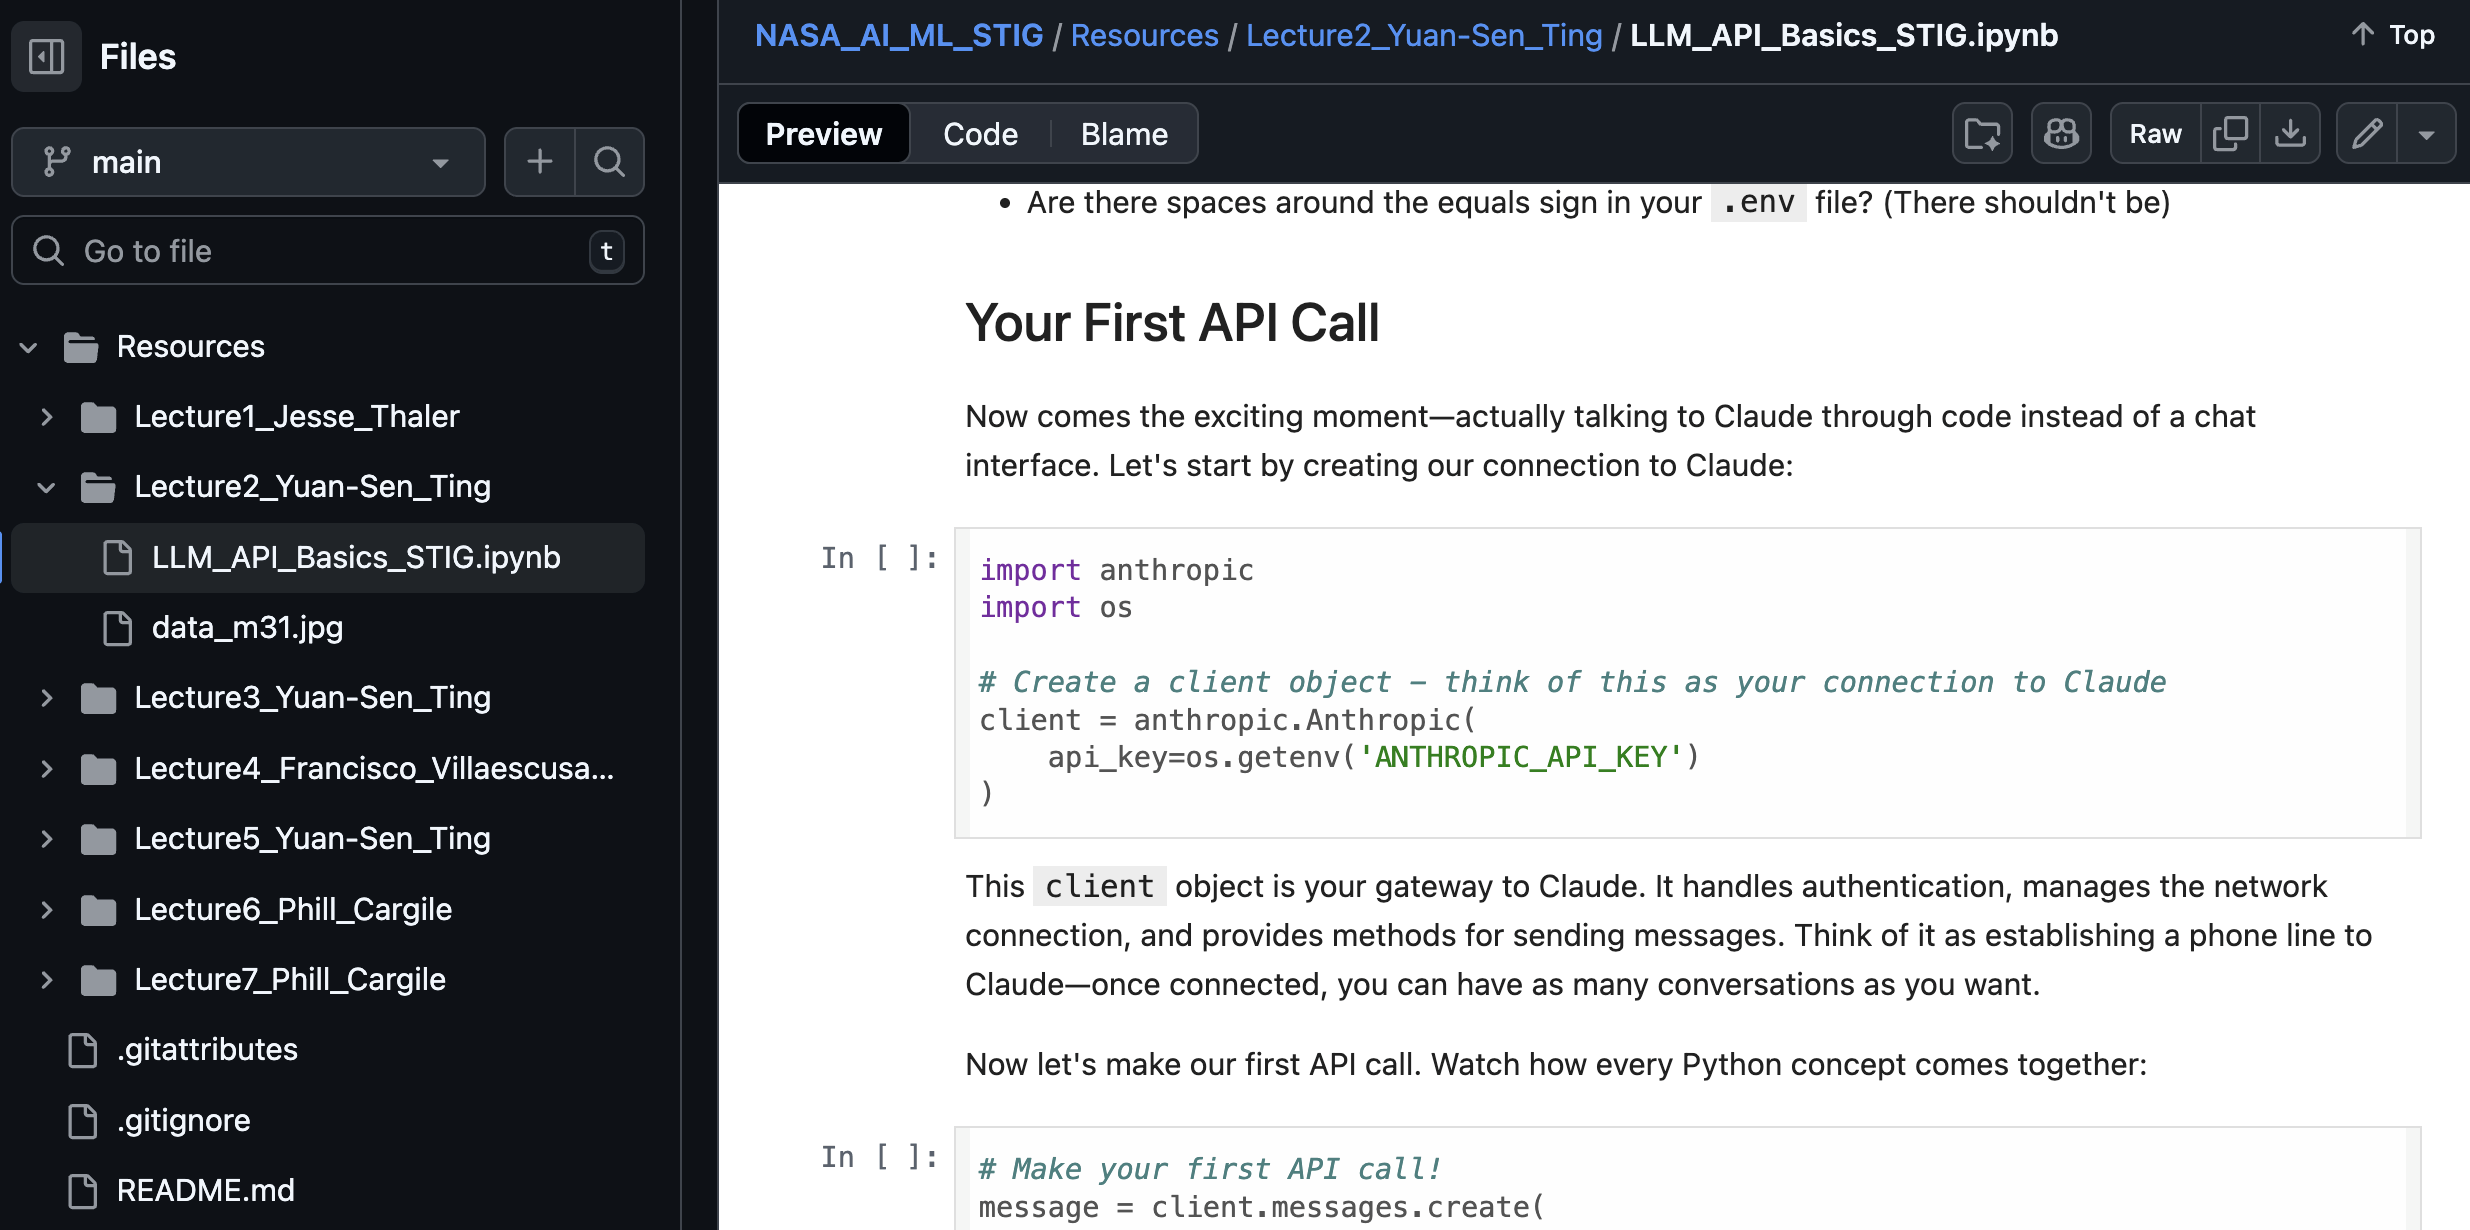Image resolution: width=2470 pixels, height=1230 pixels.
Task: Switch to the Code tab
Action: tap(980, 134)
